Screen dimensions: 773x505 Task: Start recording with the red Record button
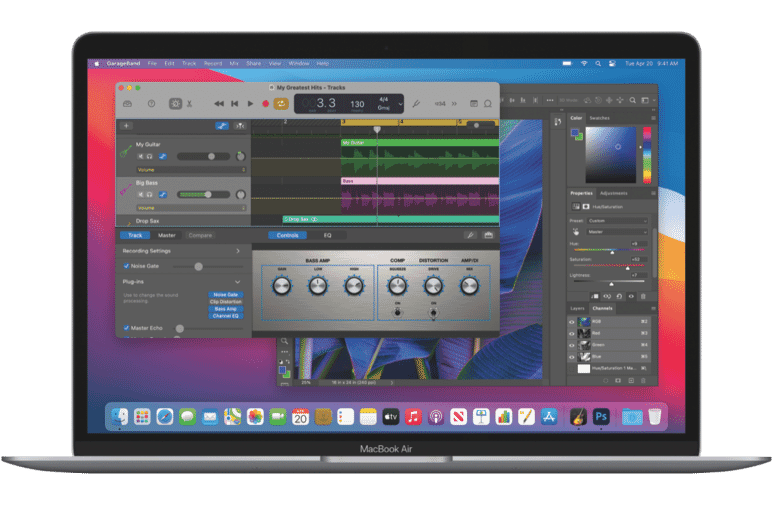(266, 104)
